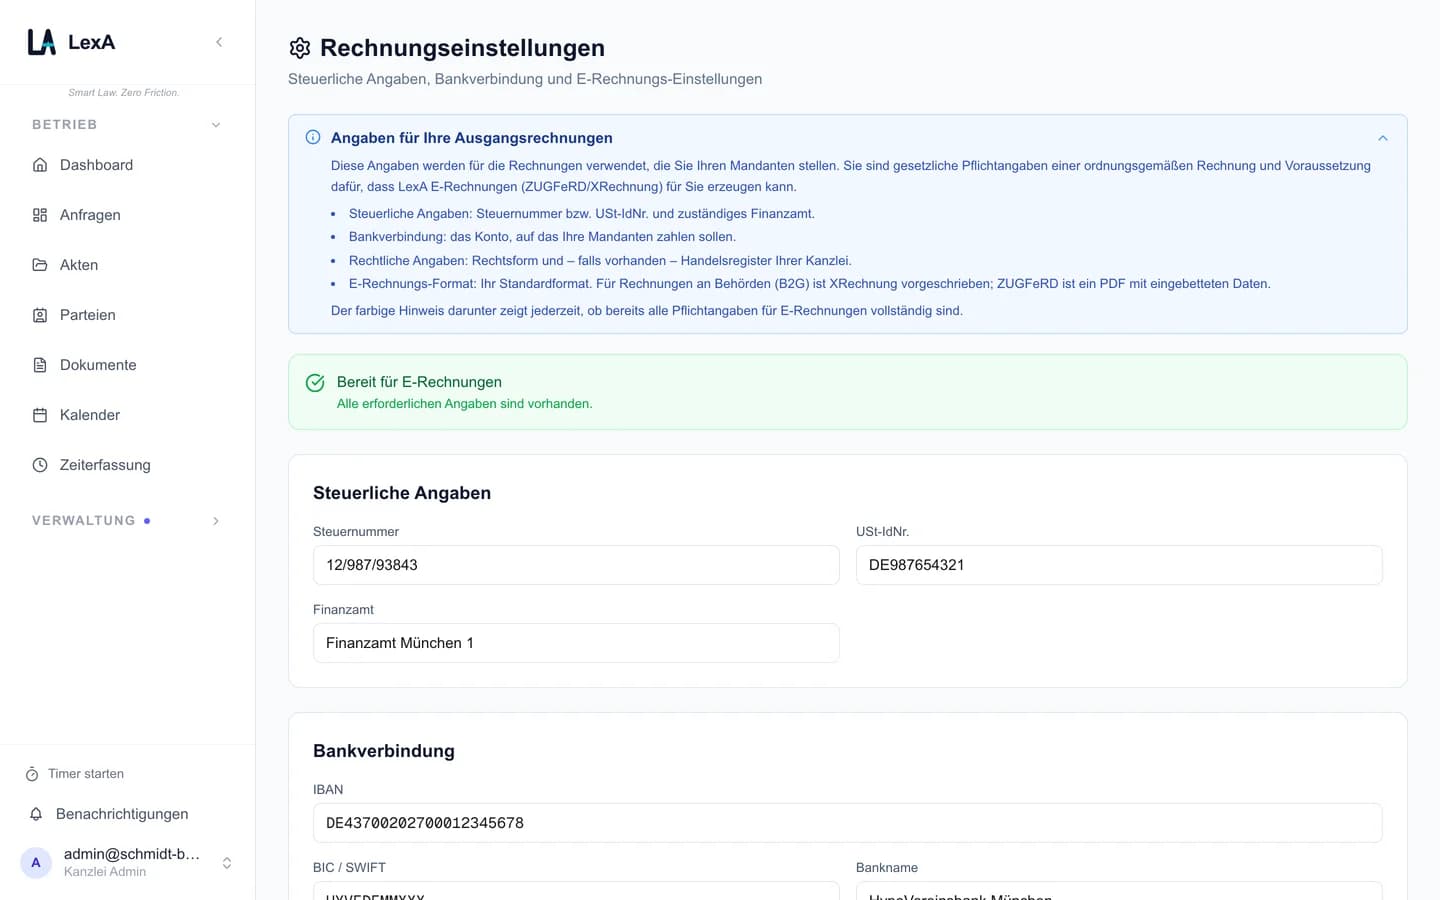Focus the IBAN input field
The height and width of the screenshot is (900, 1440).
848,823
